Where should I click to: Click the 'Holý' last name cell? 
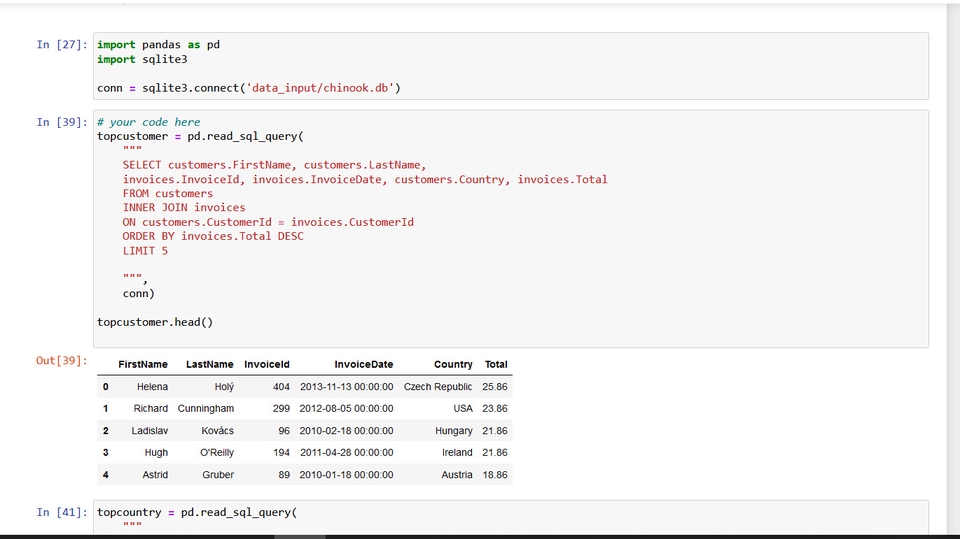(x=224, y=386)
